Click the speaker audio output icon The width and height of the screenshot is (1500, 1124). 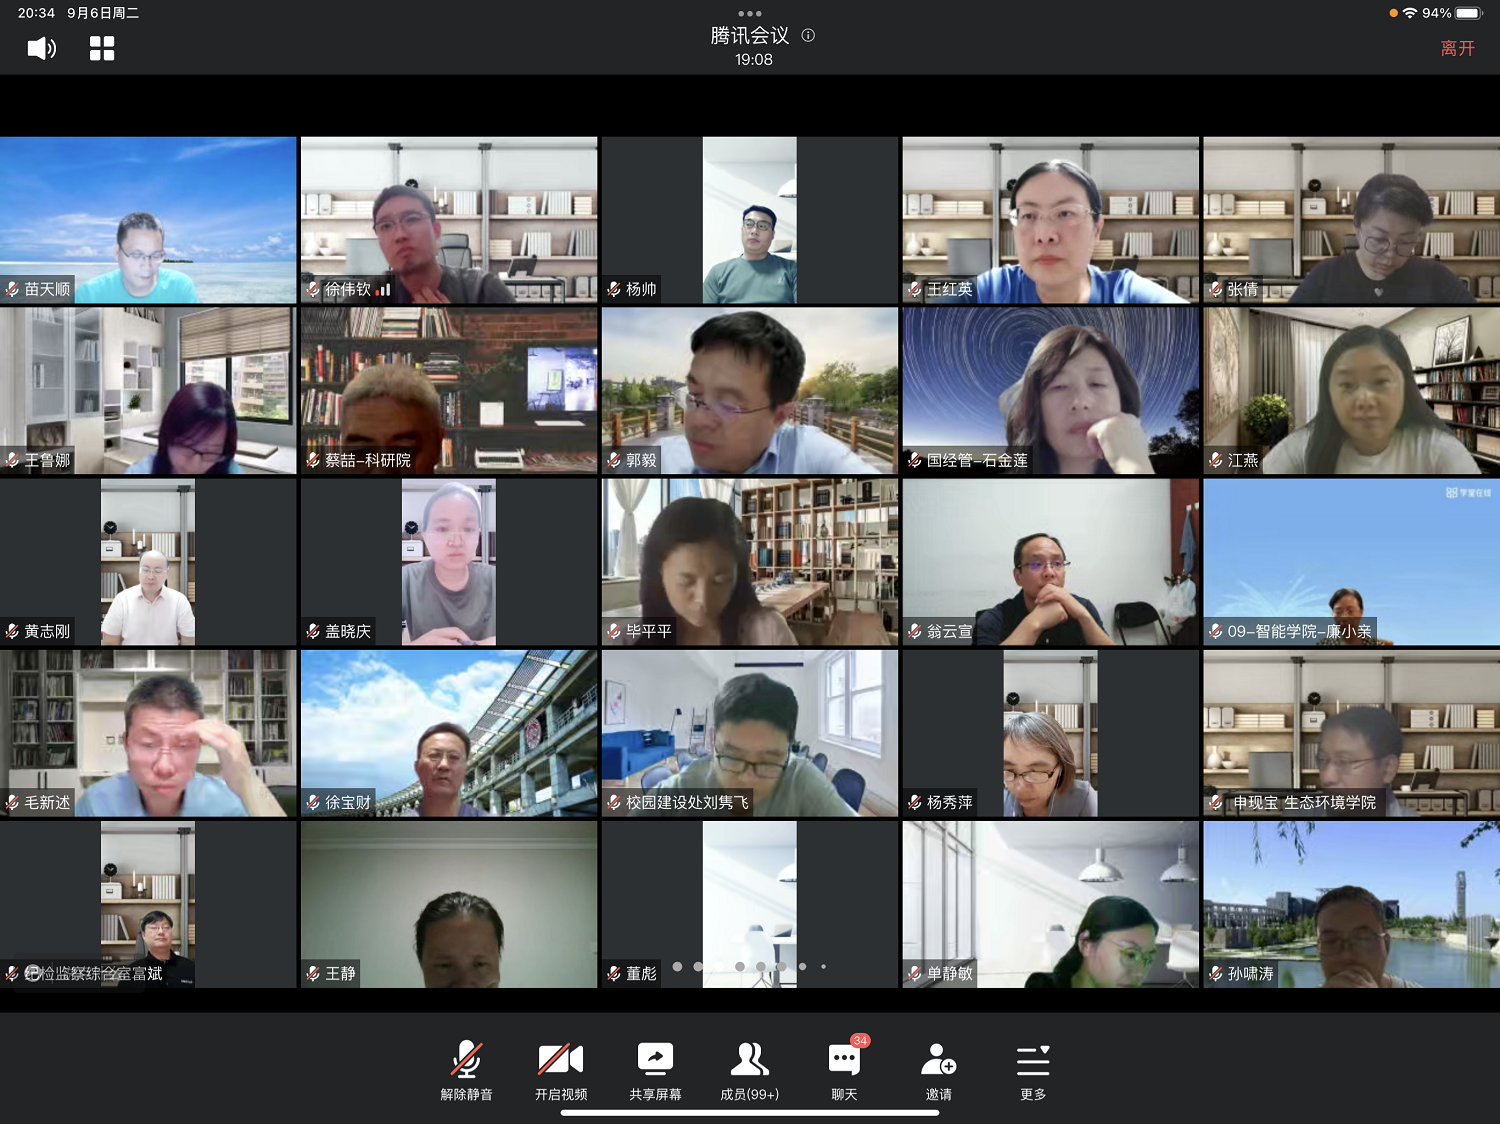pos(41,48)
